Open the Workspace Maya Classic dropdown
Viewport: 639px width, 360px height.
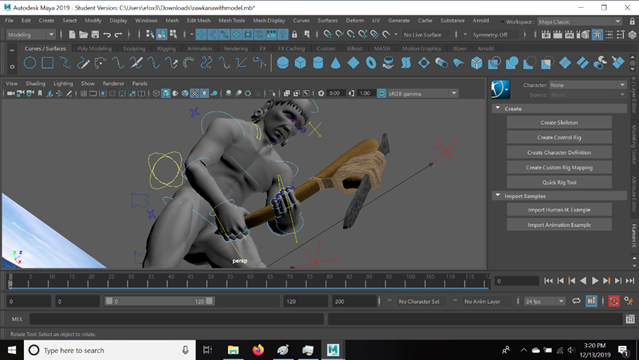coord(580,22)
